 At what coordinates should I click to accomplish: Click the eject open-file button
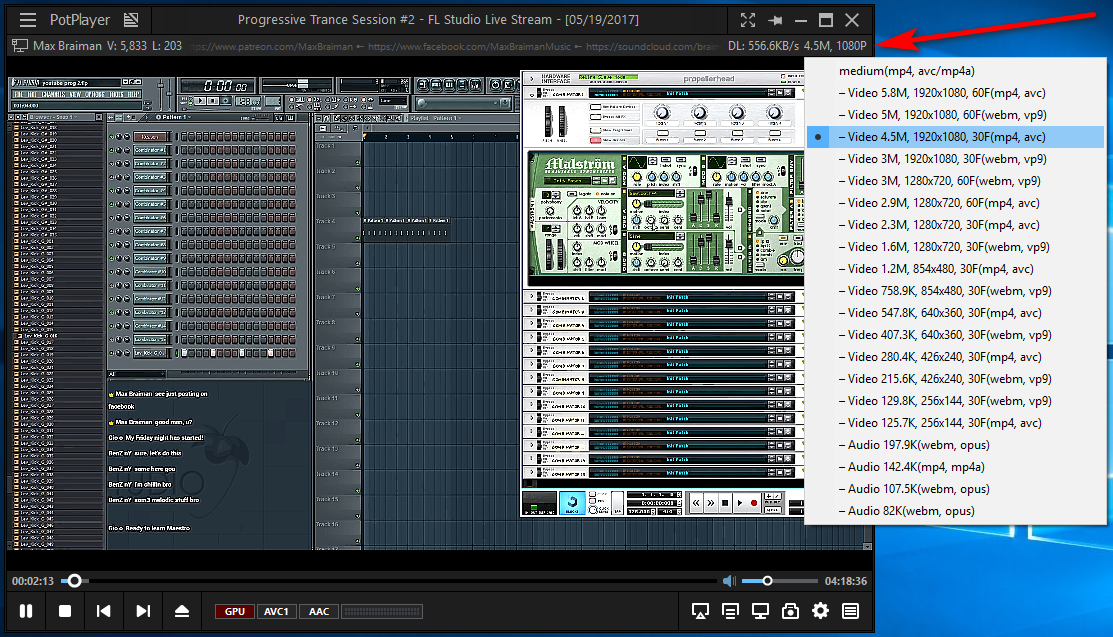182,611
